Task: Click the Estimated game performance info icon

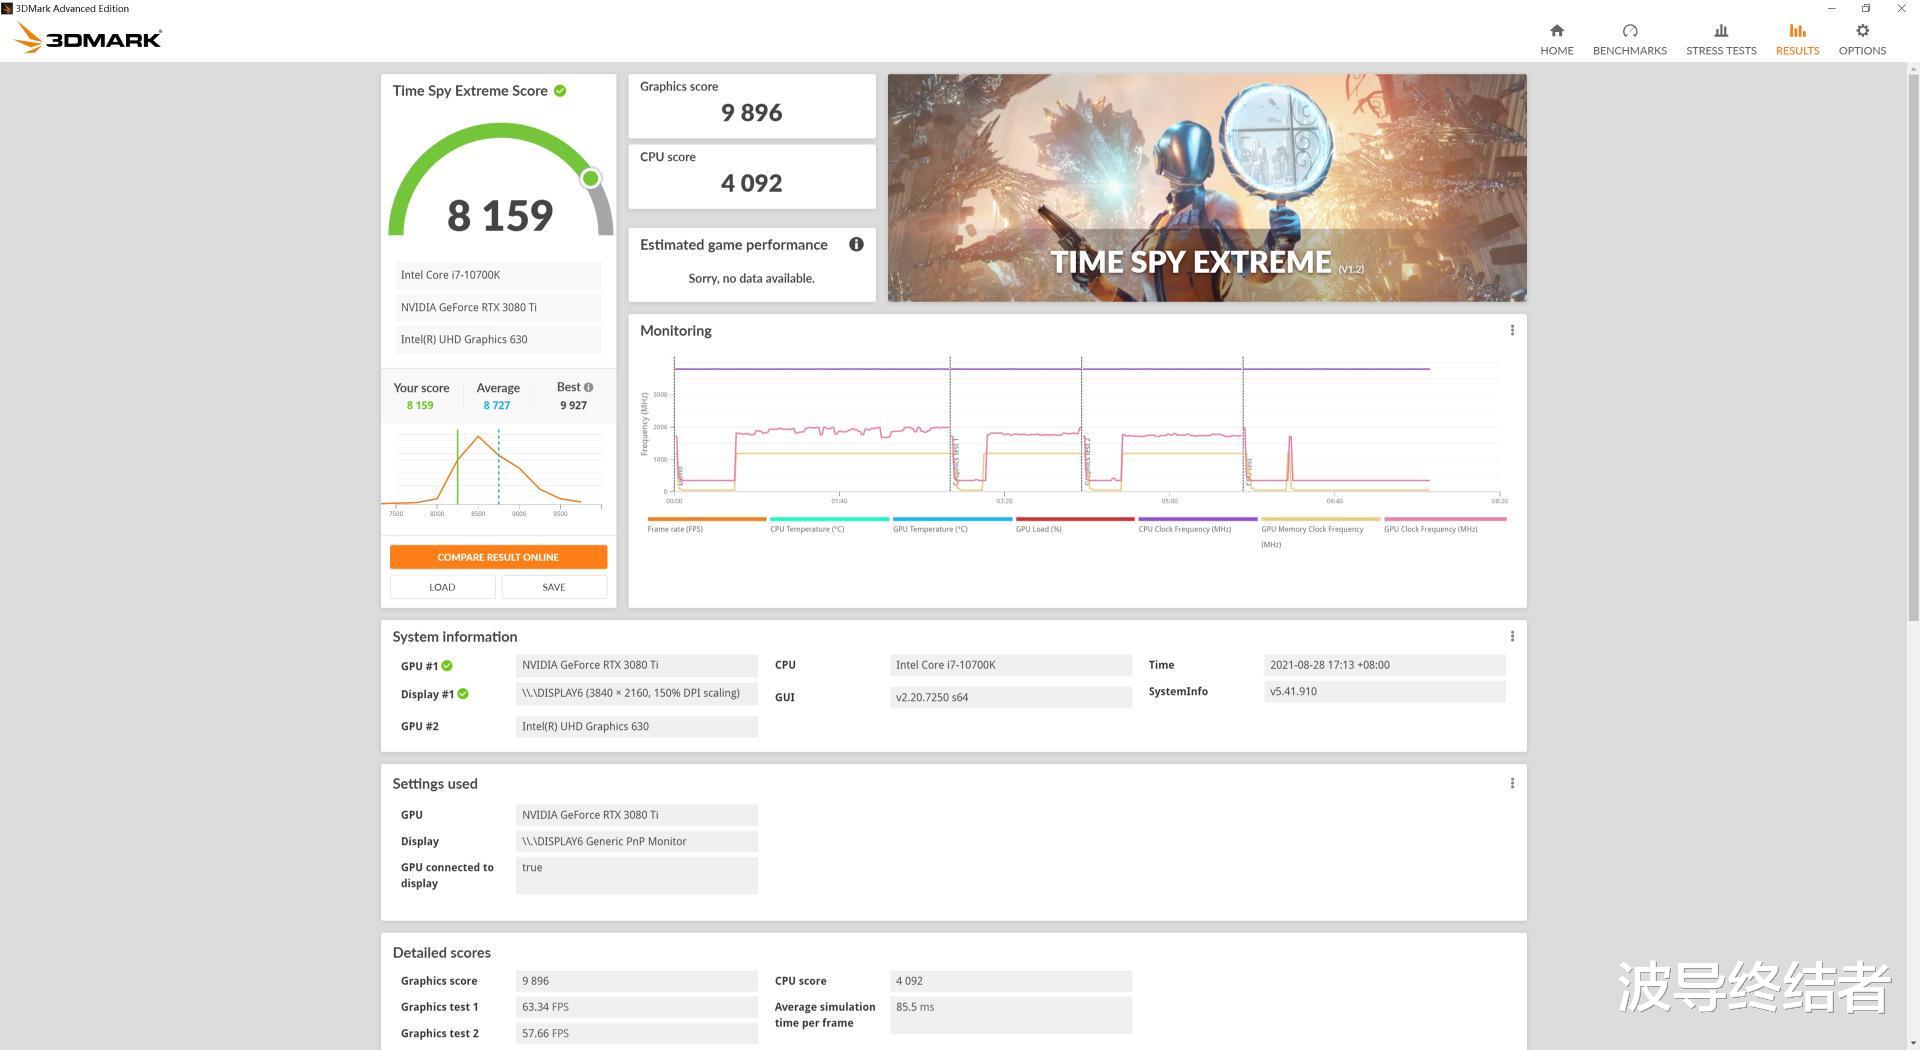Action: pyautogui.click(x=856, y=244)
